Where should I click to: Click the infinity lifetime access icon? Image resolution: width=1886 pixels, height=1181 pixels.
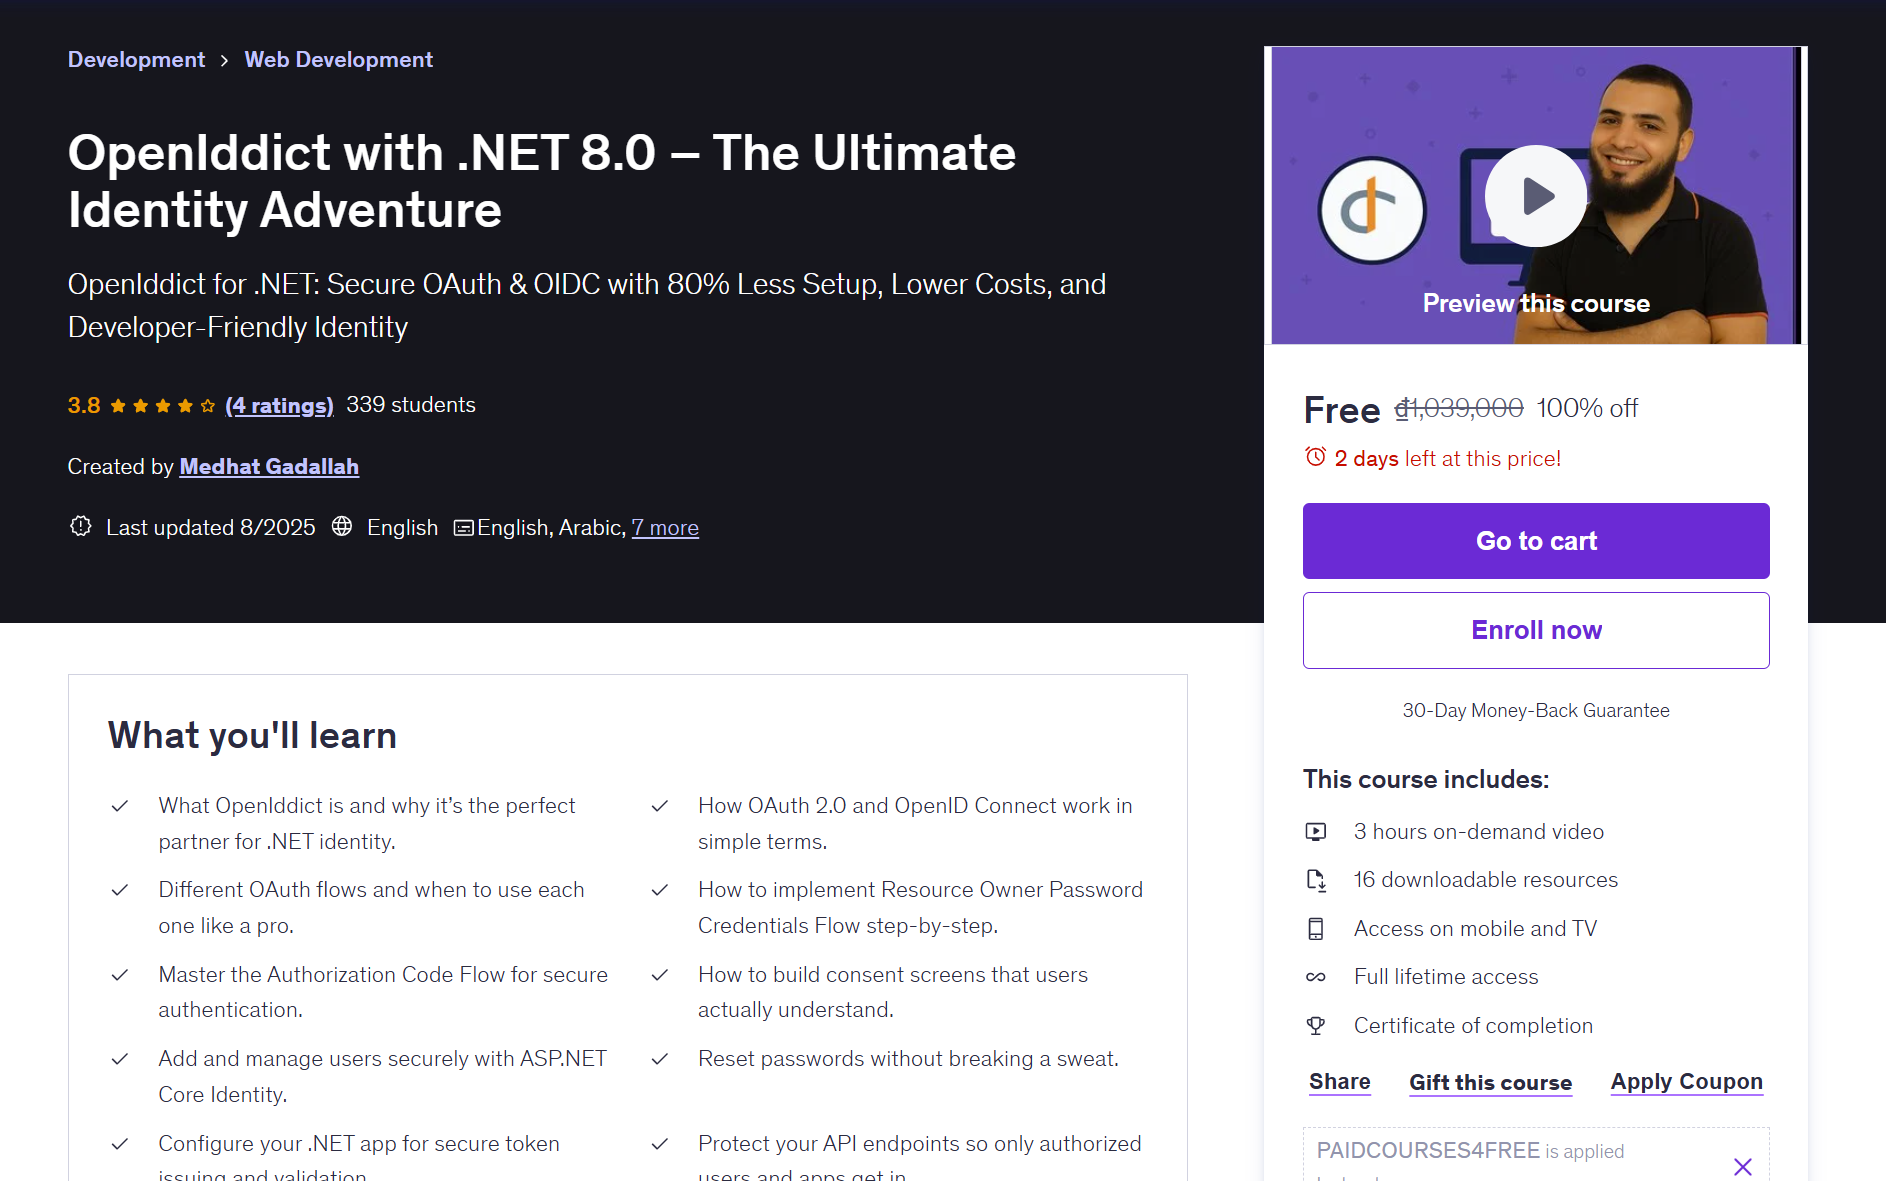pyautogui.click(x=1317, y=977)
